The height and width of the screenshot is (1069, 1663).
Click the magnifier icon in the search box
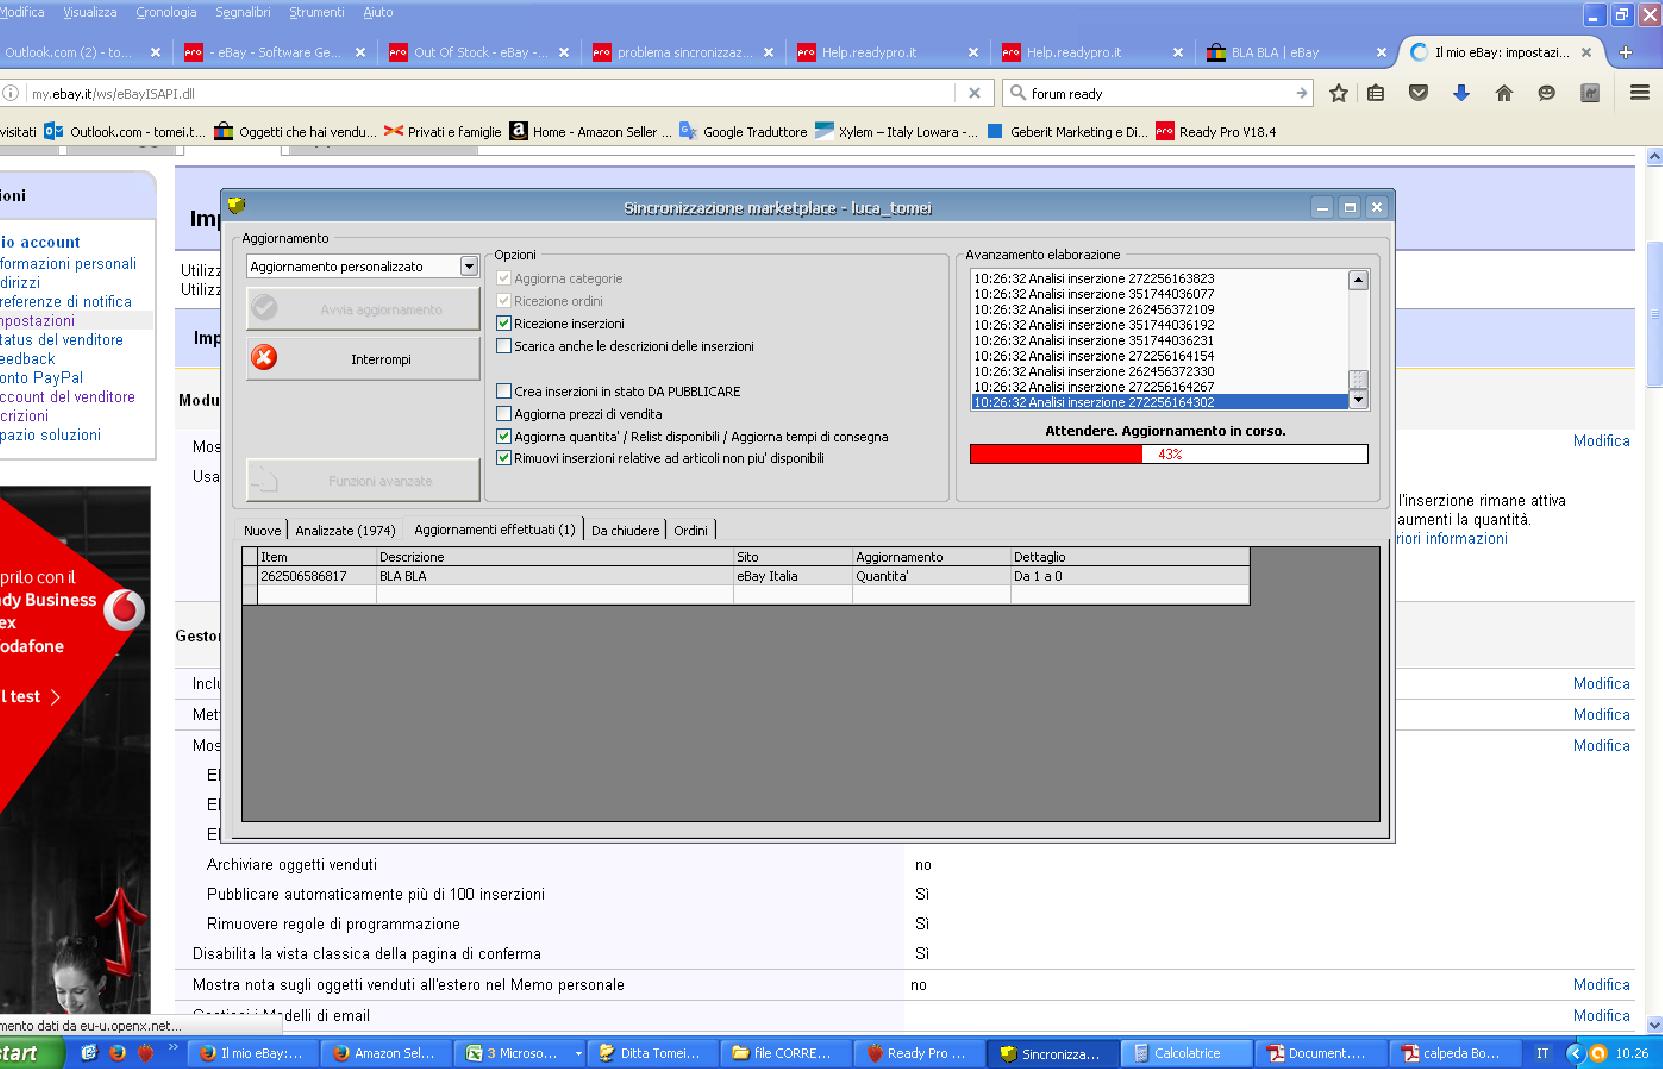click(1018, 93)
